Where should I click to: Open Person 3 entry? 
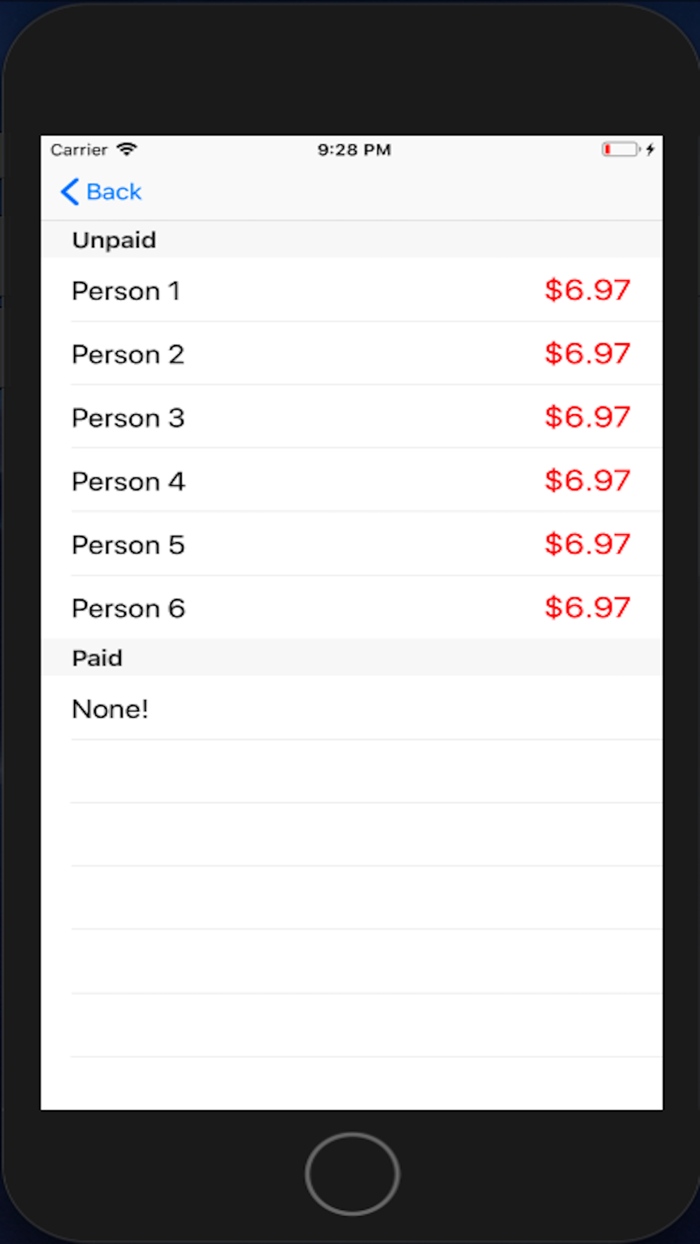click(350, 418)
